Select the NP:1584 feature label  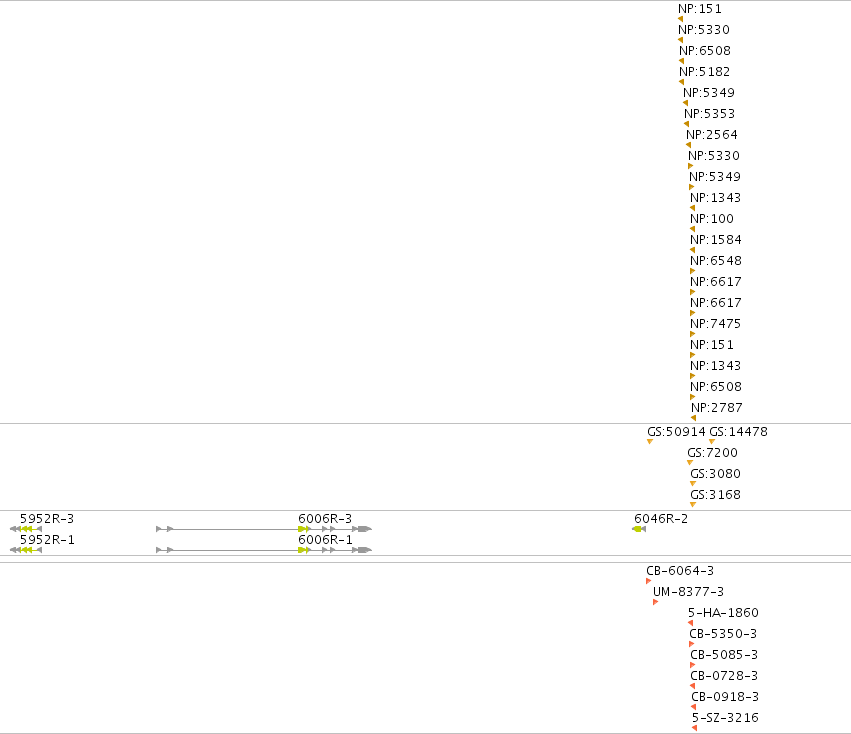pyautogui.click(x=715, y=240)
